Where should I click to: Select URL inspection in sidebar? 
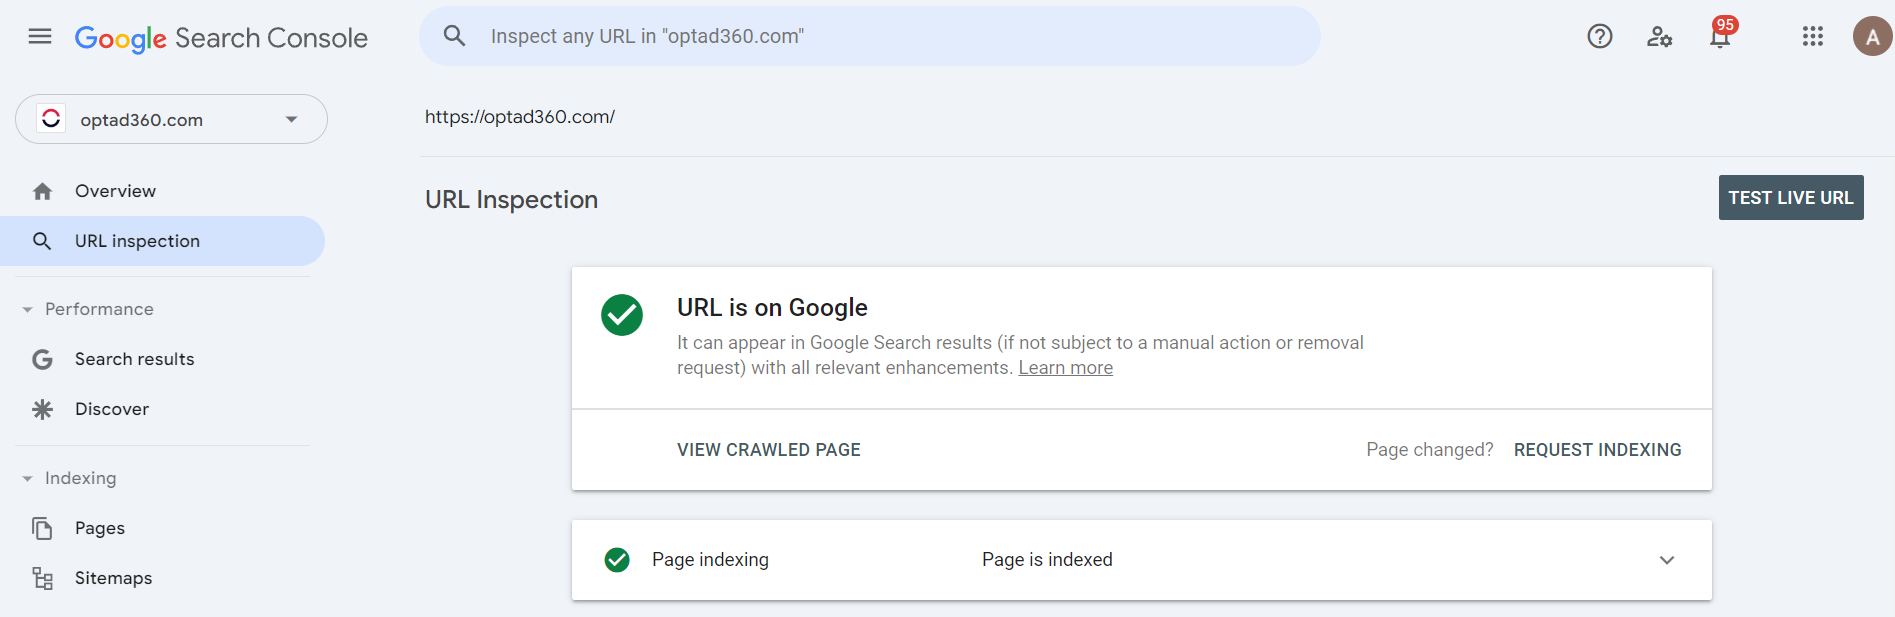(x=162, y=241)
